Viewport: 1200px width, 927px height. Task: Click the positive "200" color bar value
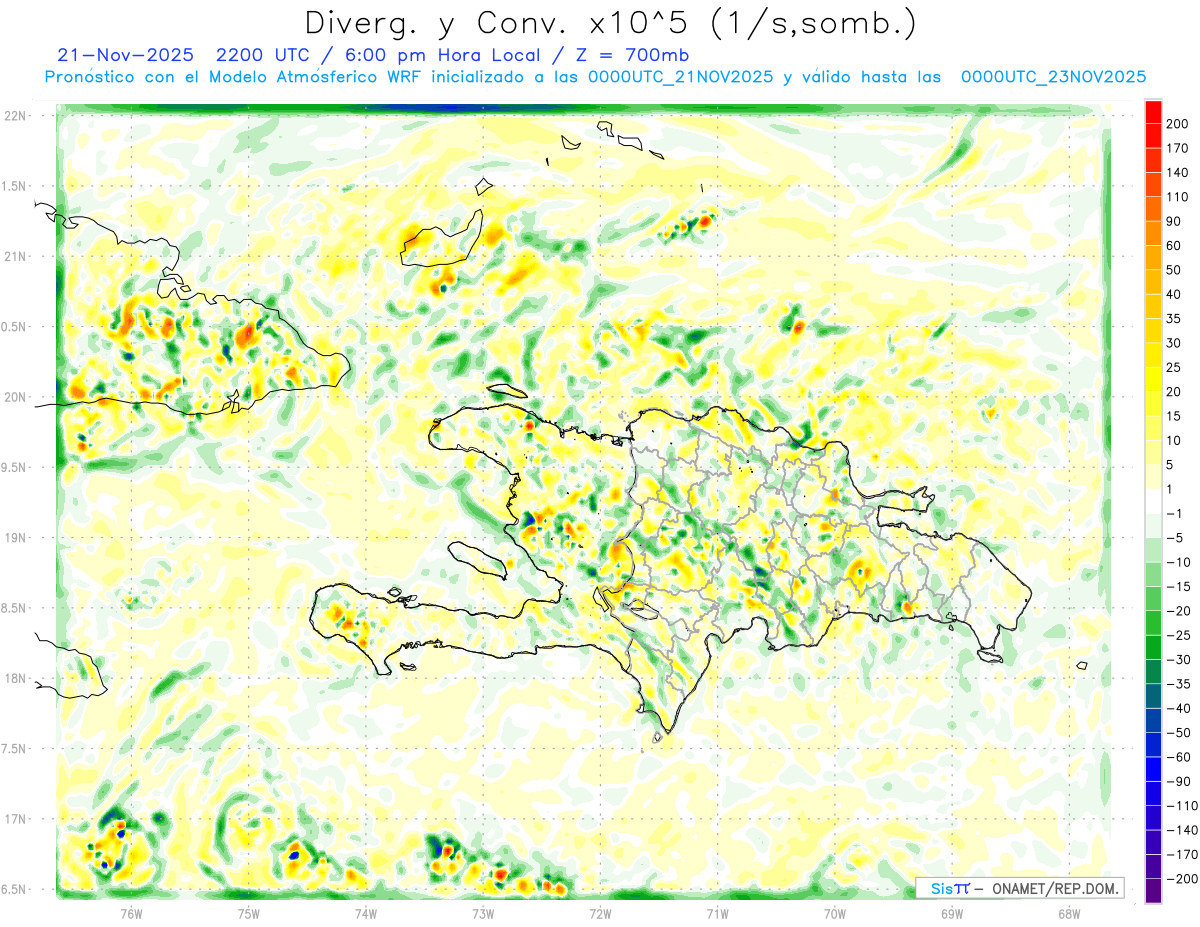[x=1179, y=125]
